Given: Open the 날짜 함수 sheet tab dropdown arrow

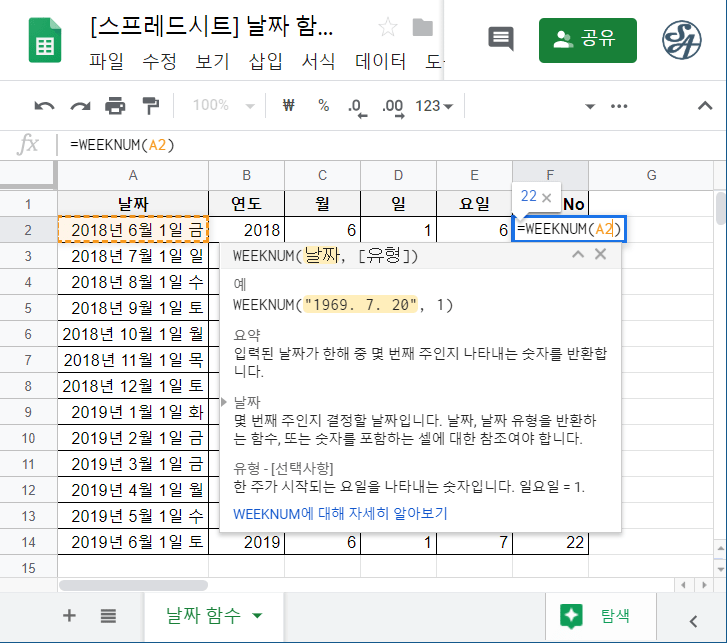Looking at the screenshot, I should click(258, 616).
